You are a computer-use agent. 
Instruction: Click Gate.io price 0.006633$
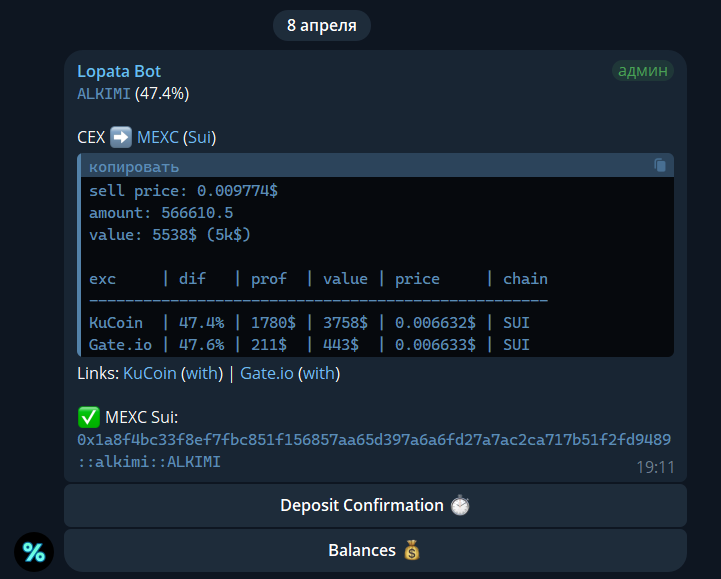pos(435,345)
